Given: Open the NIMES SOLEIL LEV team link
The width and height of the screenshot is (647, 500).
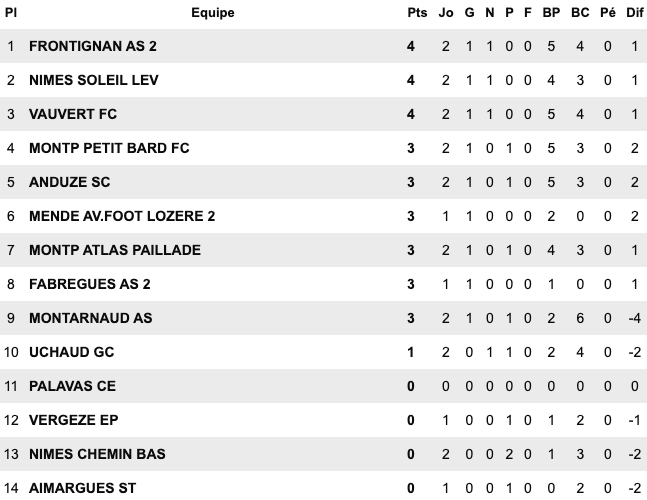Looking at the screenshot, I should (x=94, y=80).
